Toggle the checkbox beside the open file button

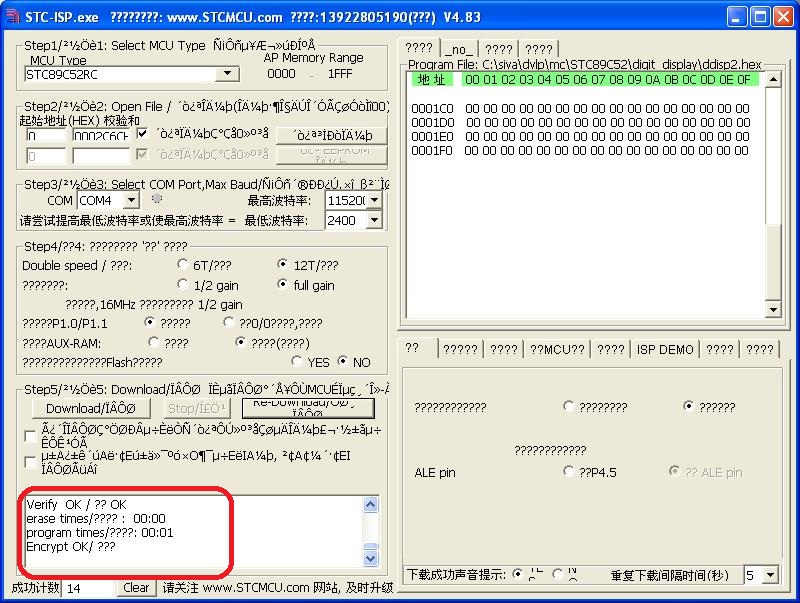[142, 134]
